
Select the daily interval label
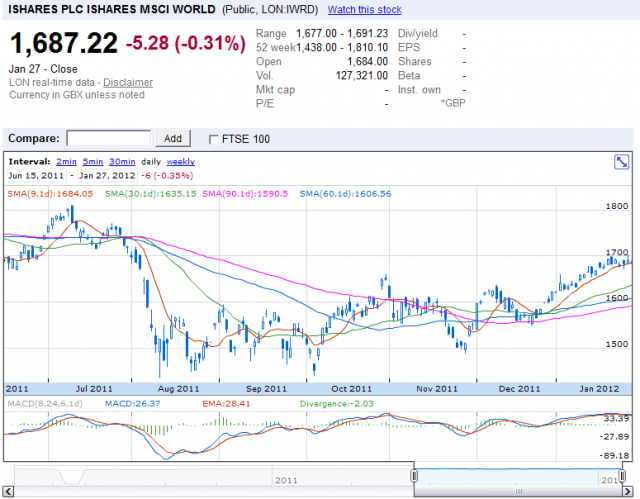pyautogui.click(x=151, y=162)
